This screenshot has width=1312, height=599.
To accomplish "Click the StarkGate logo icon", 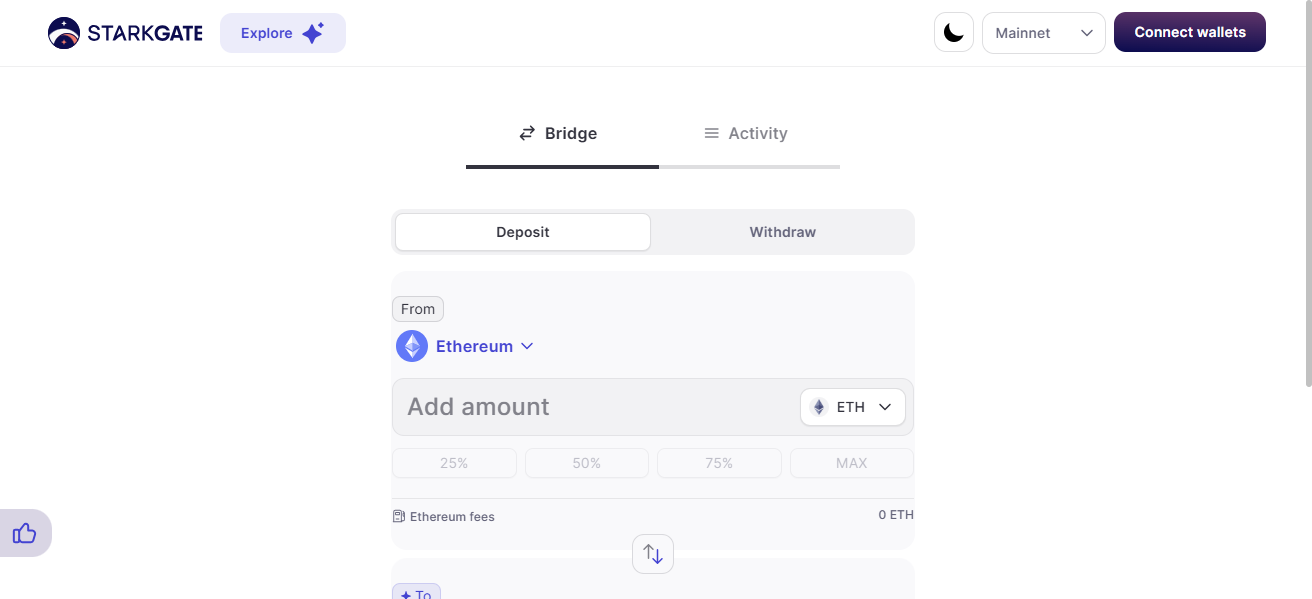I will 64,33.
